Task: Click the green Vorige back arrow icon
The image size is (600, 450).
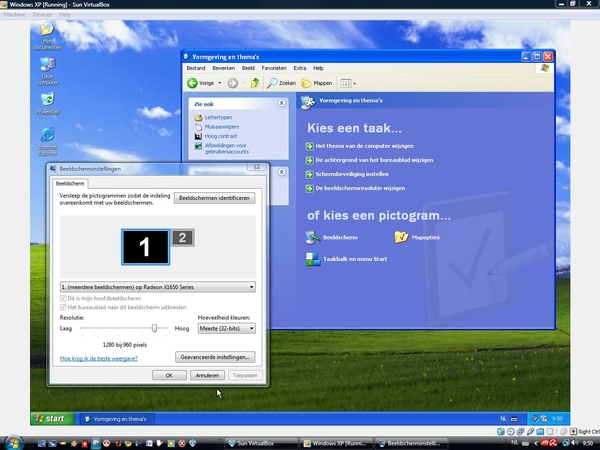Action: pyautogui.click(x=192, y=83)
